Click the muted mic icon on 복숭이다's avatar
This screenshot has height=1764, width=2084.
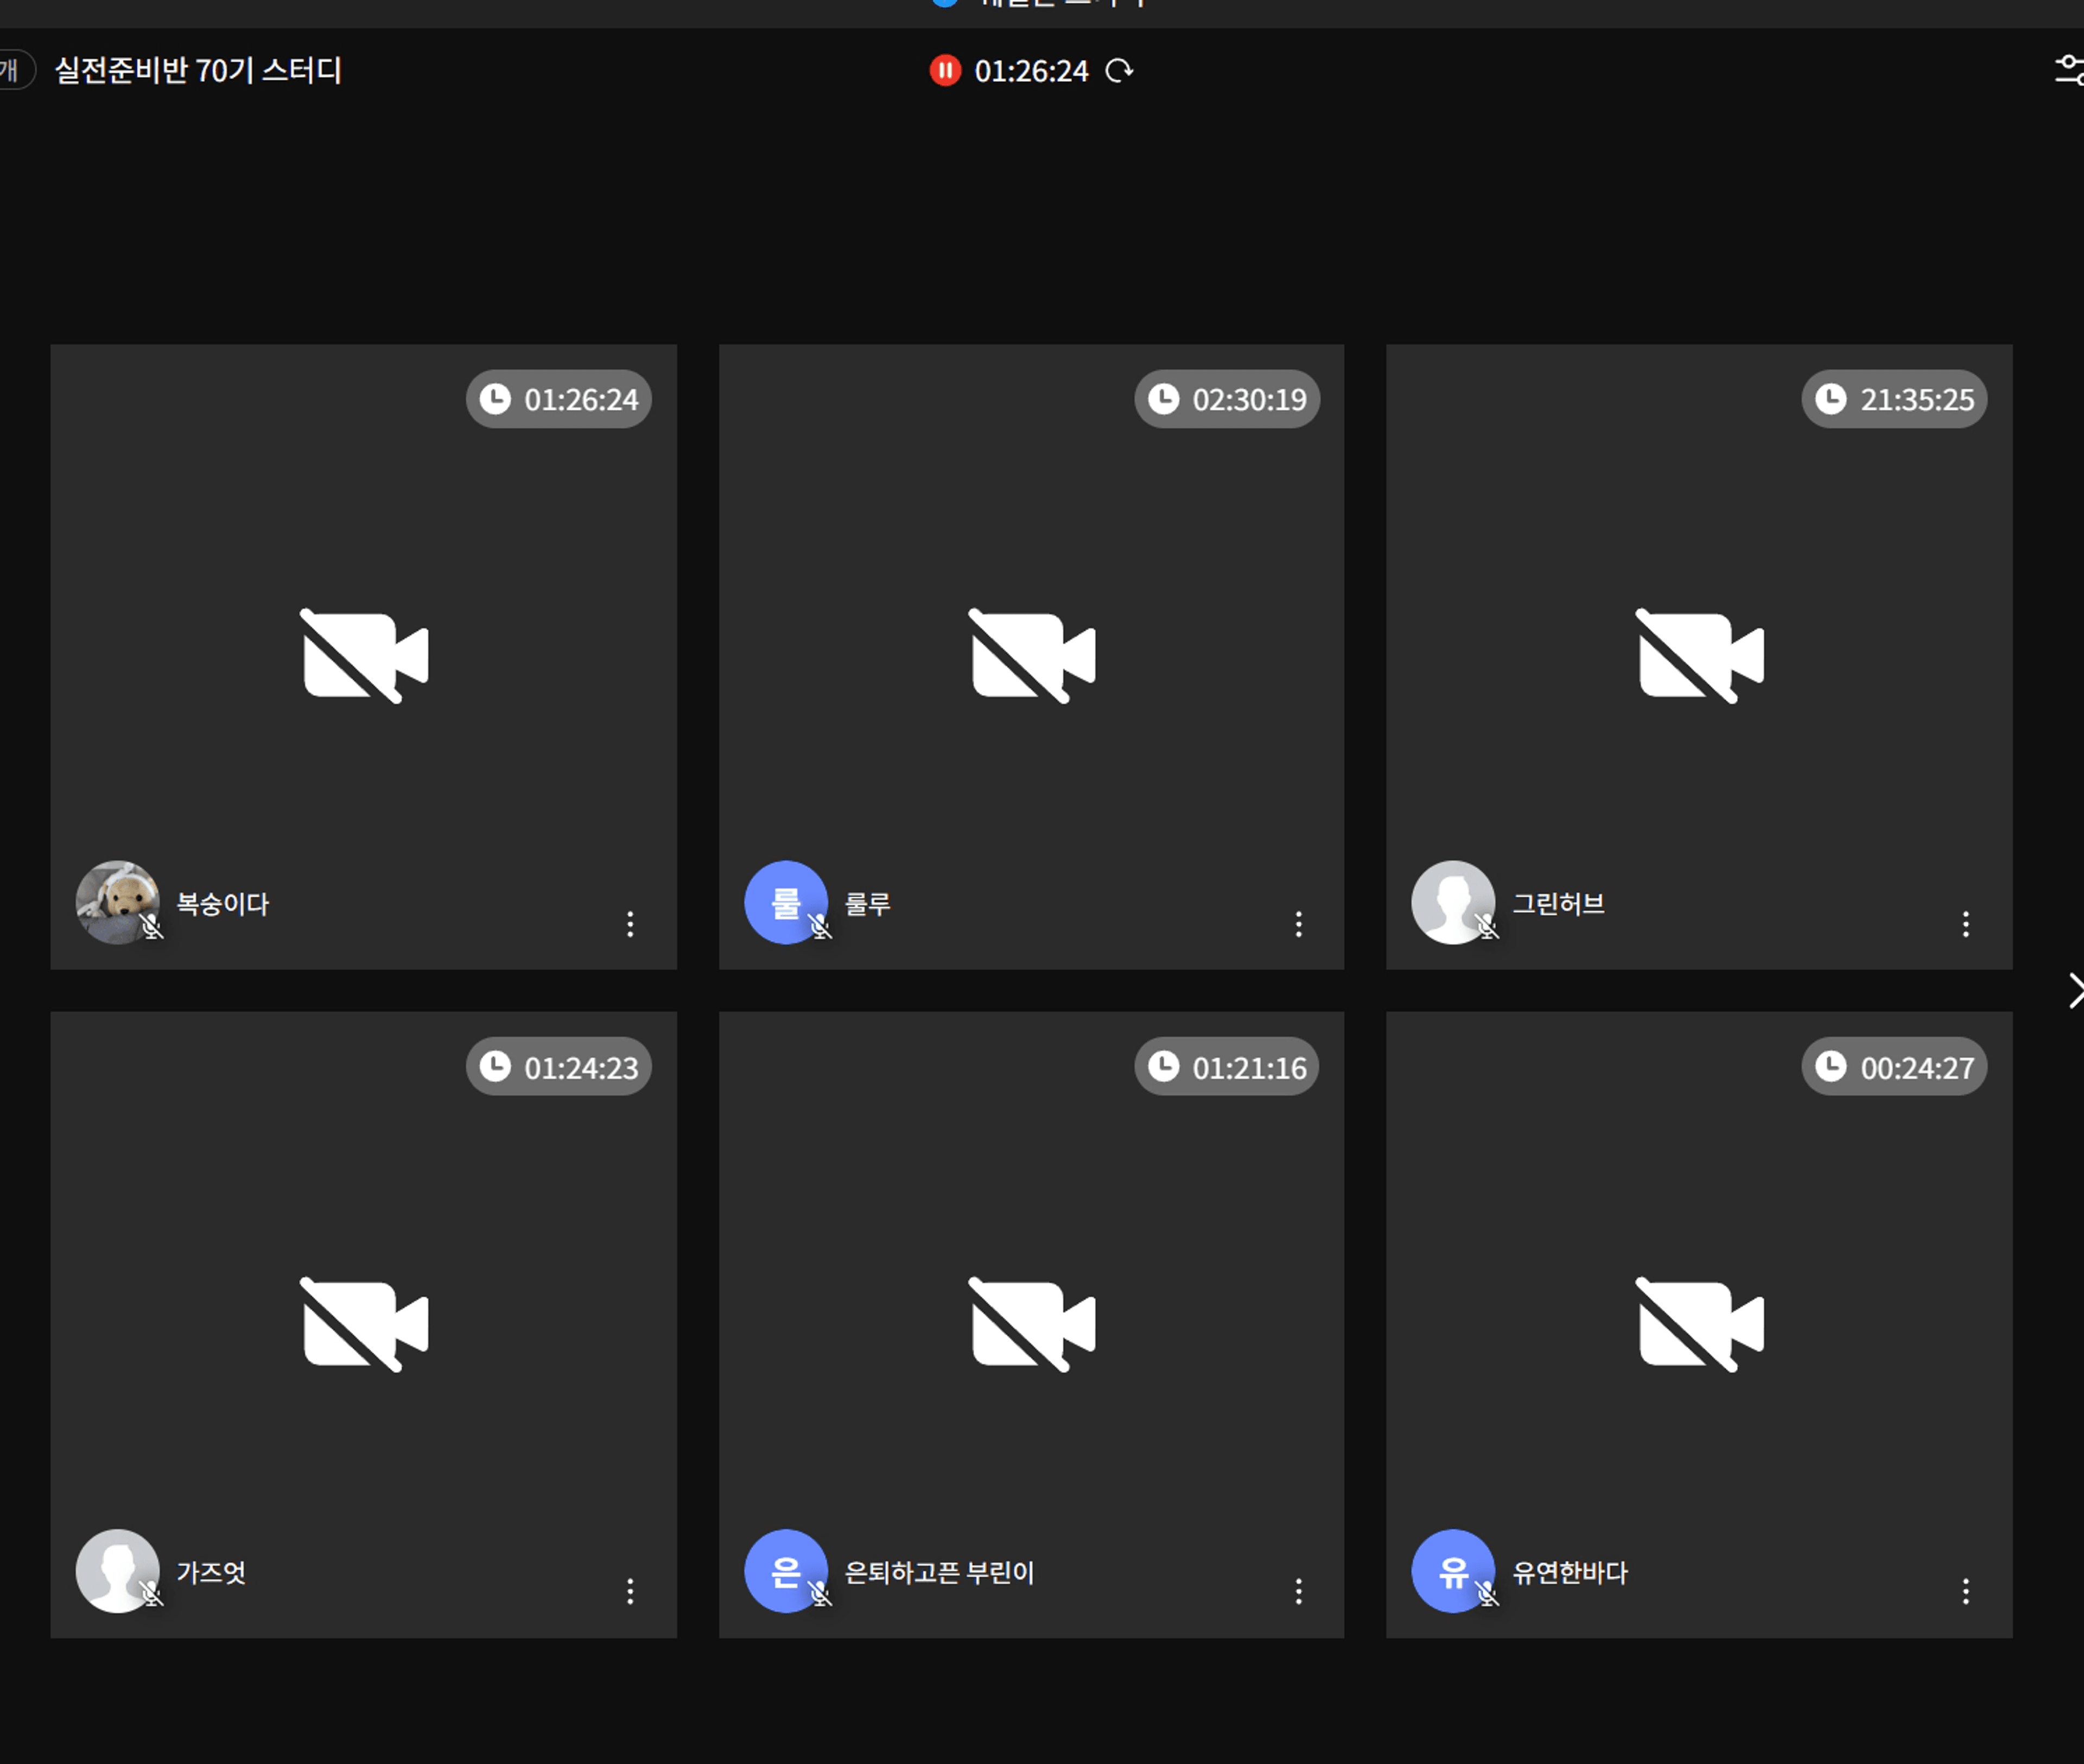[151, 926]
